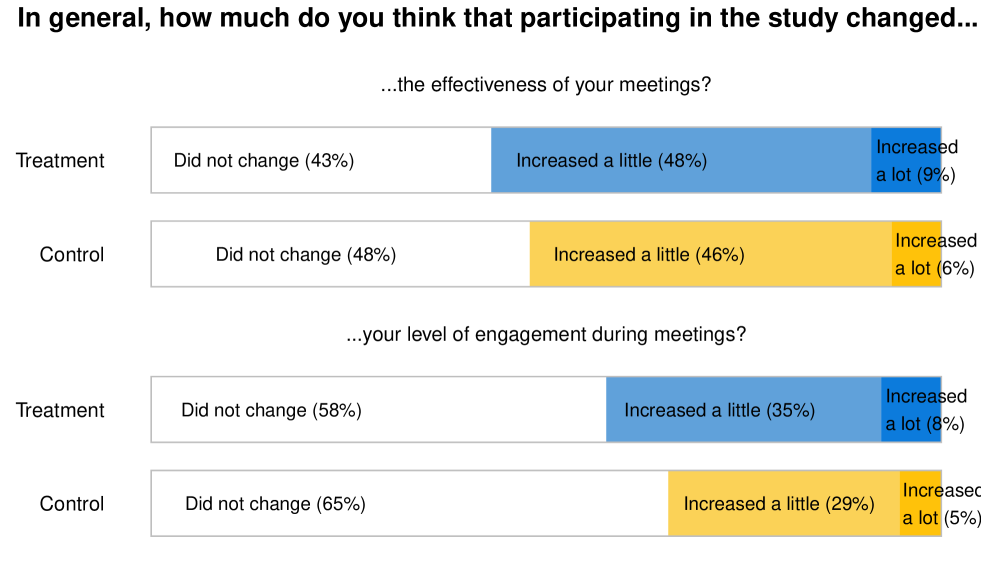Click the '(9%)' percentage text

tap(937, 175)
